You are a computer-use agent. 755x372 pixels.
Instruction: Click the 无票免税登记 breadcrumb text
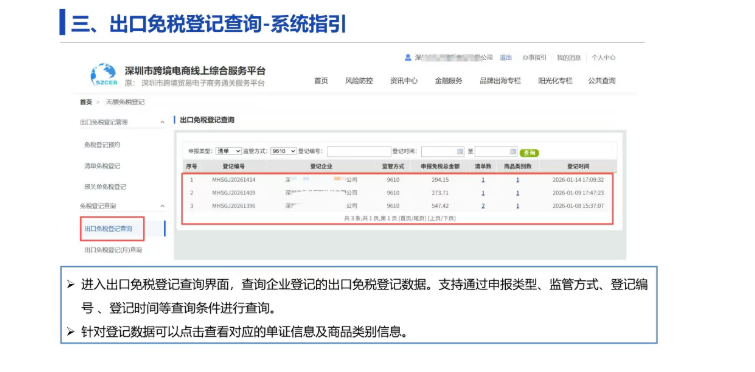[125, 102]
